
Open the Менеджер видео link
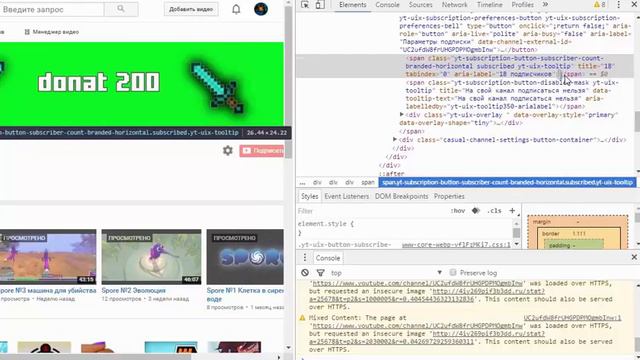click(51, 31)
